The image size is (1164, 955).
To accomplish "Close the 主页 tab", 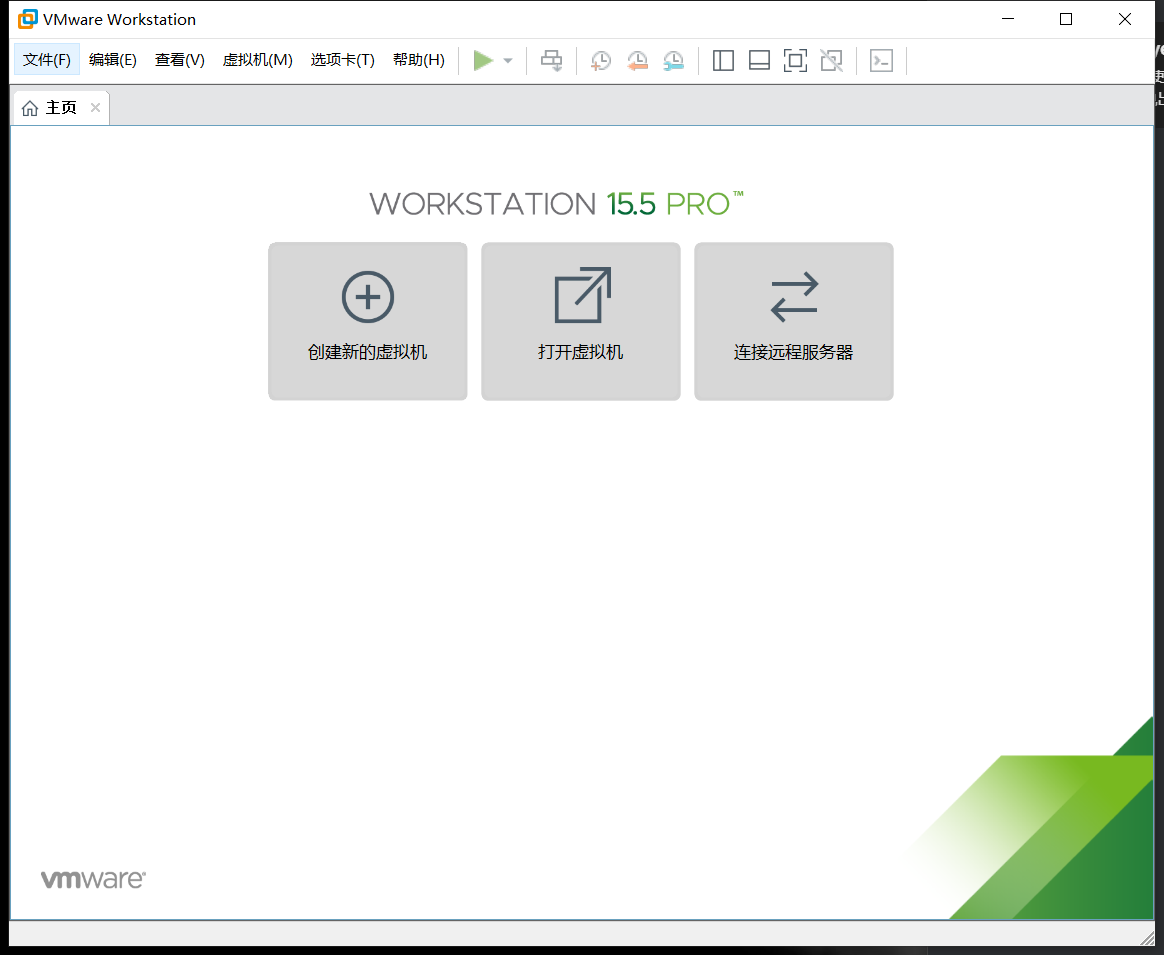I will [95, 107].
